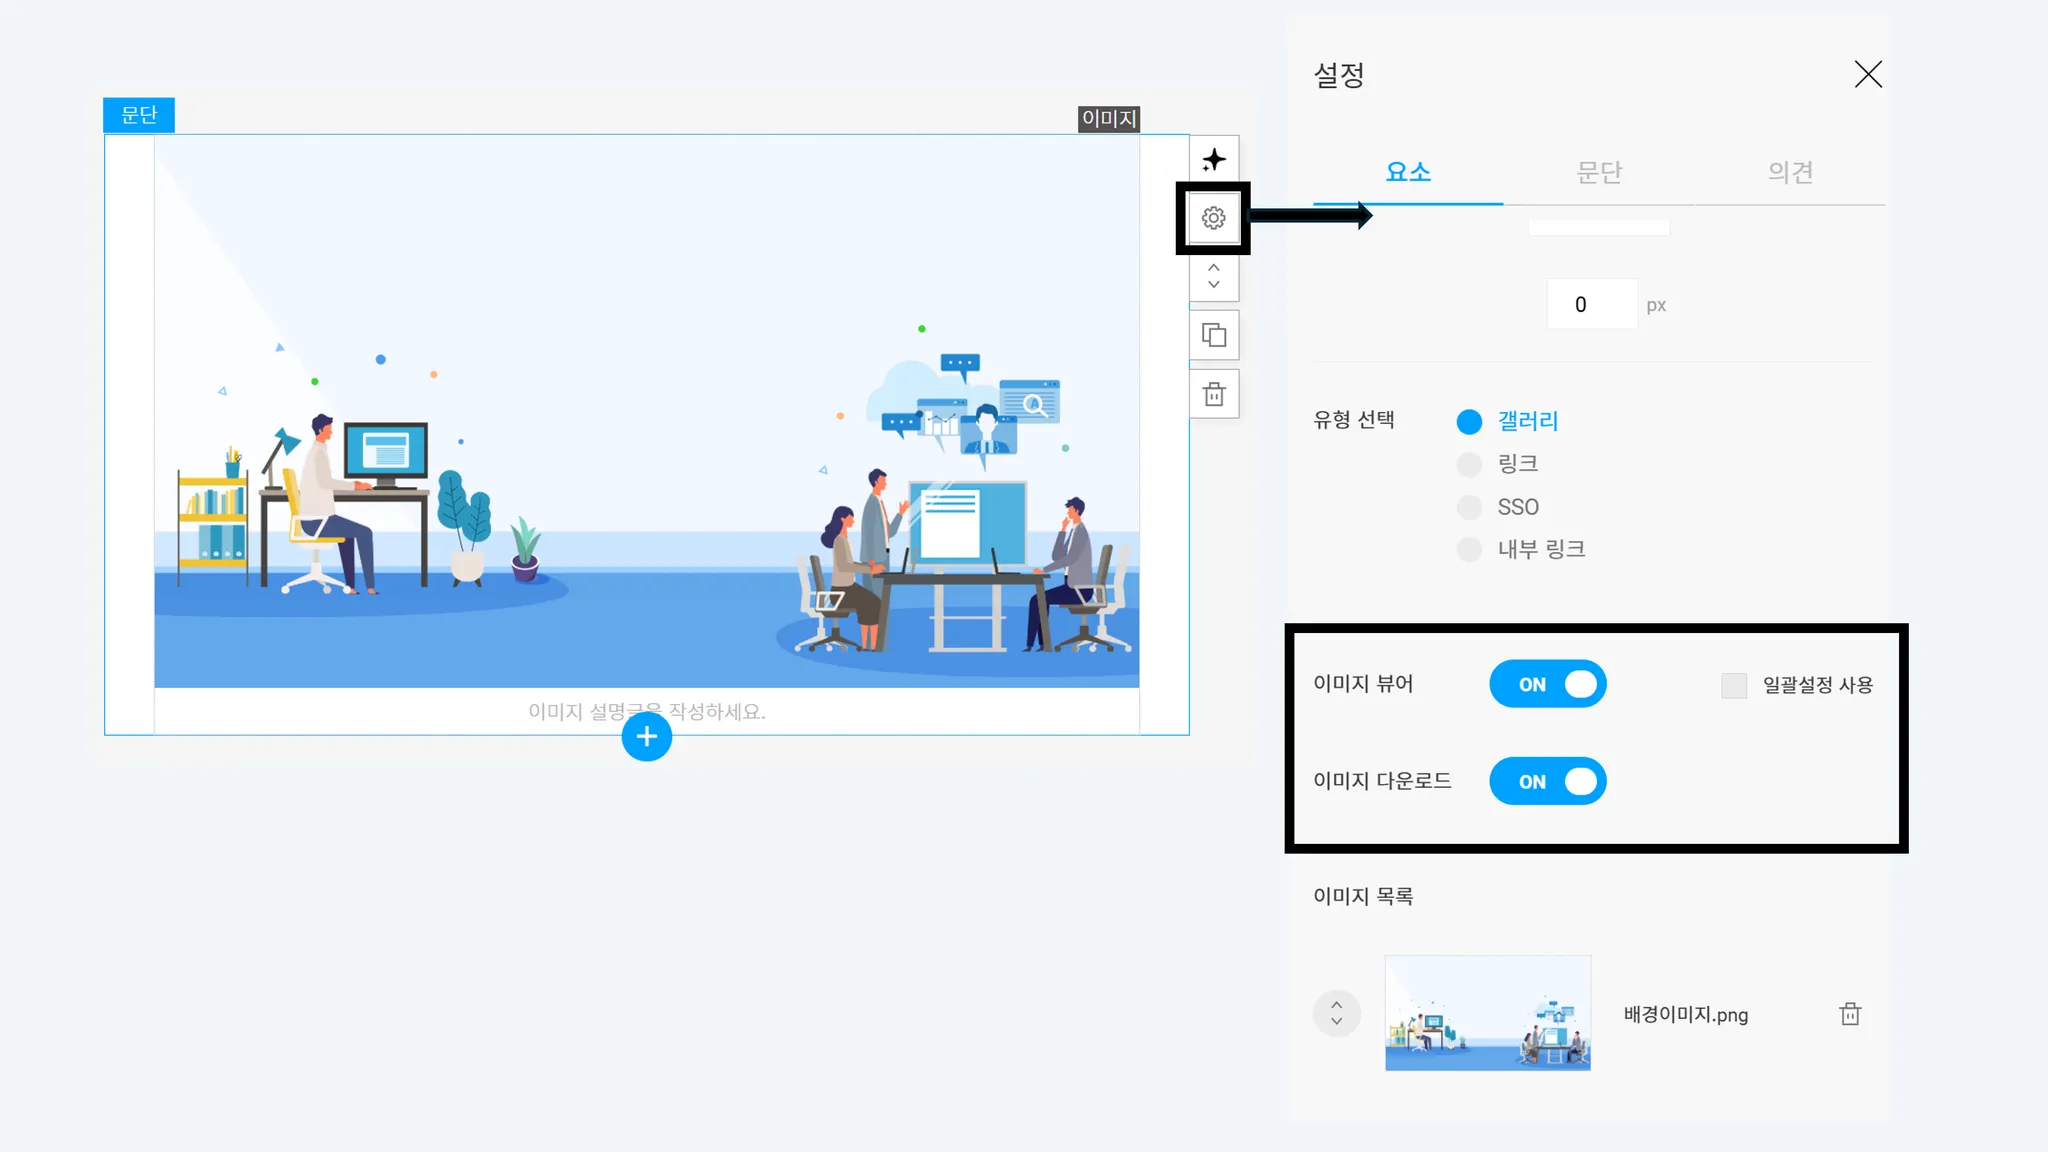2048x1152 pixels.
Task: Click the AI sparkle icon in toolbar
Action: click(x=1214, y=160)
